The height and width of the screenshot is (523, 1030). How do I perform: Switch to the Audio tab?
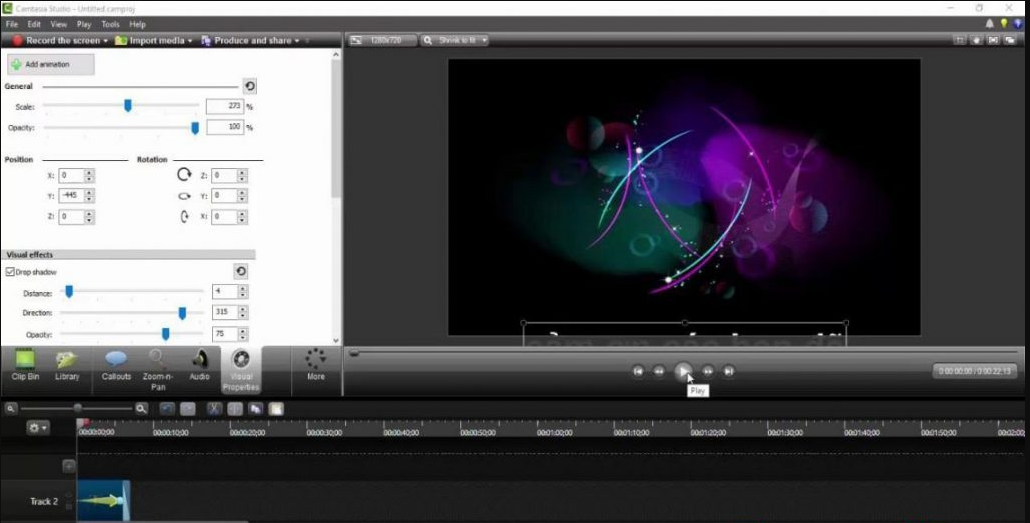click(199, 367)
